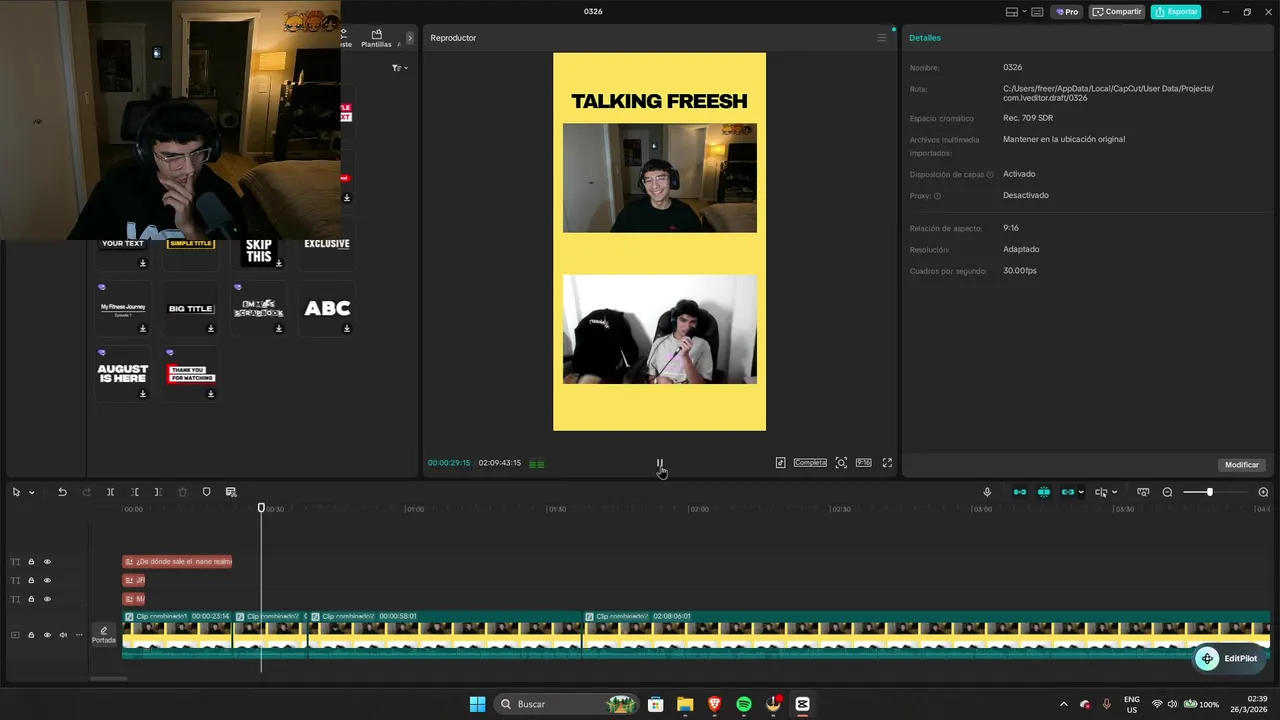The width and height of the screenshot is (1280, 720).
Task: Open the selection tool mode dropdown
Action: click(x=31, y=492)
